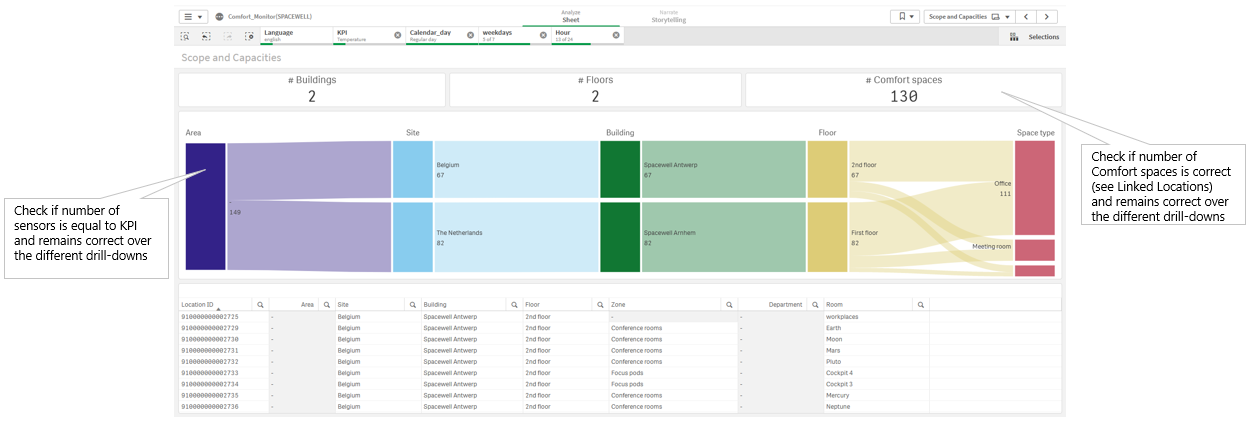Select the Spacewell Arnhem building segment
Screen dimensions: 1250x426
coord(620,237)
